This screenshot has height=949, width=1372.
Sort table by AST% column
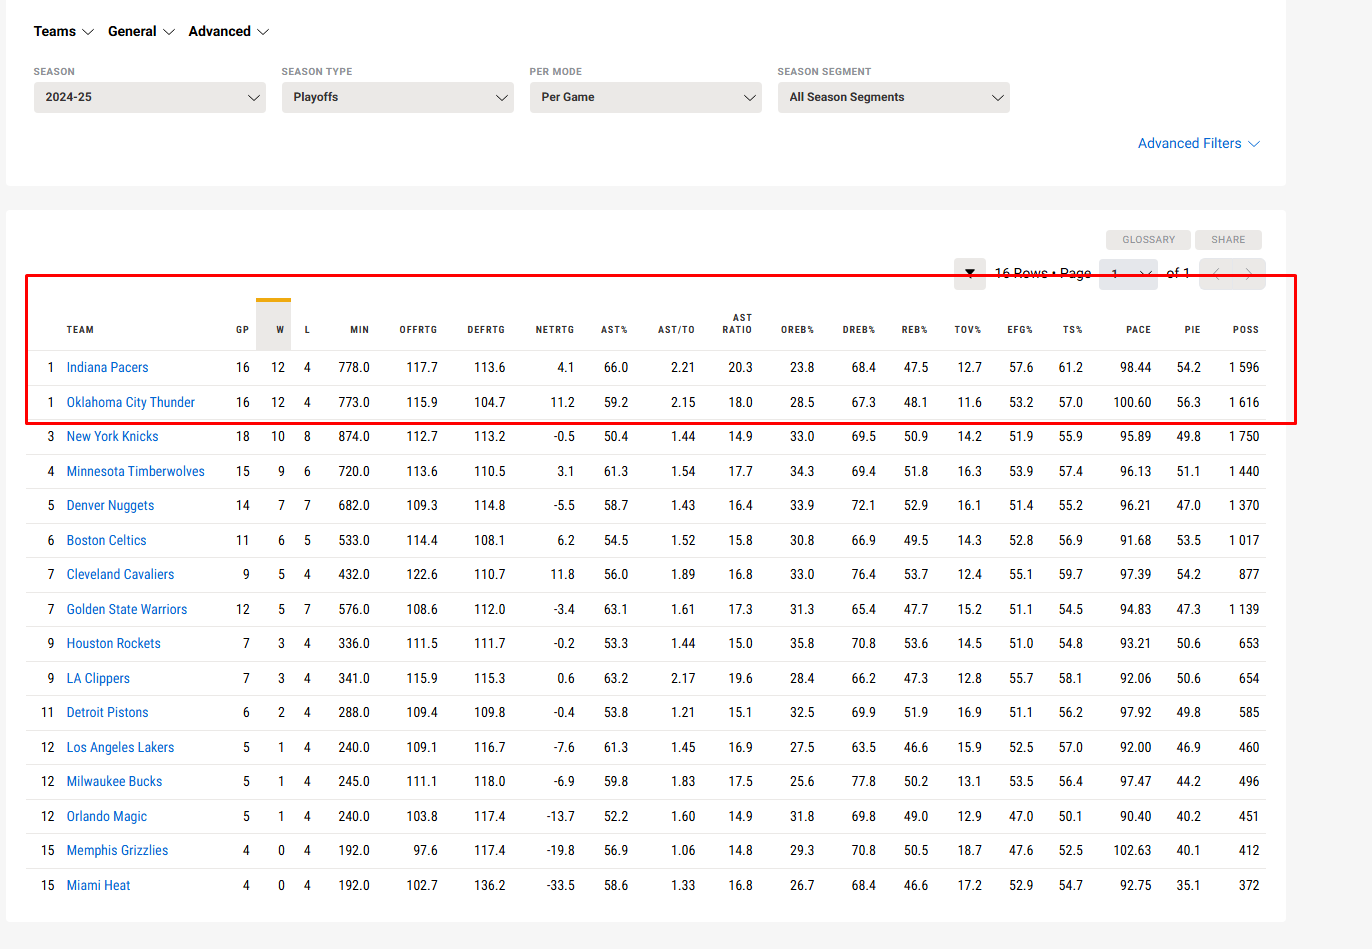(x=614, y=330)
